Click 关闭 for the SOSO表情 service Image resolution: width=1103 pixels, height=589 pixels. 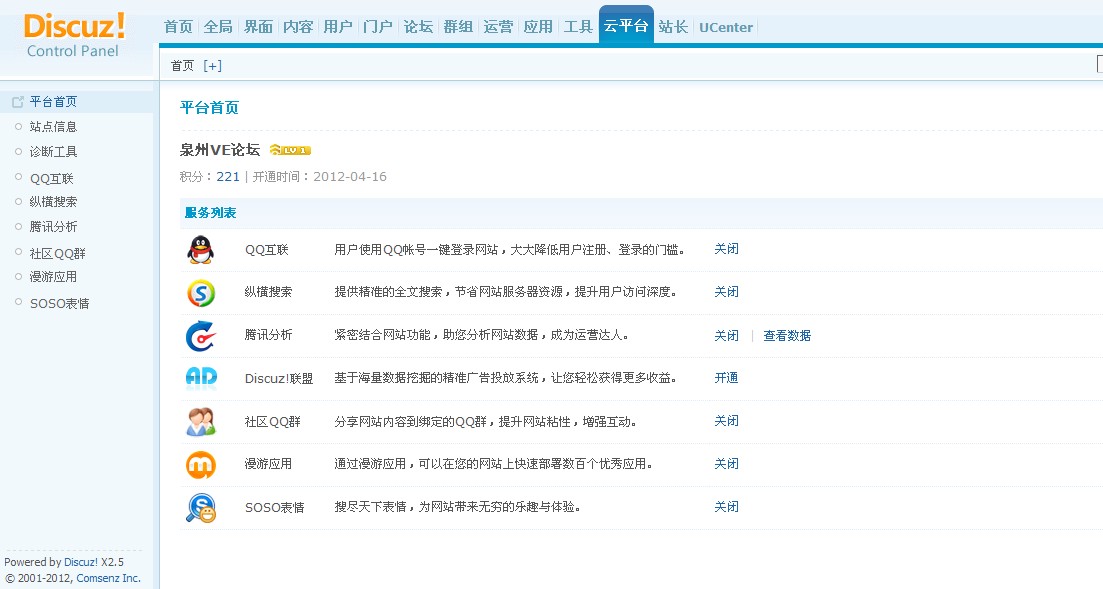tap(727, 507)
